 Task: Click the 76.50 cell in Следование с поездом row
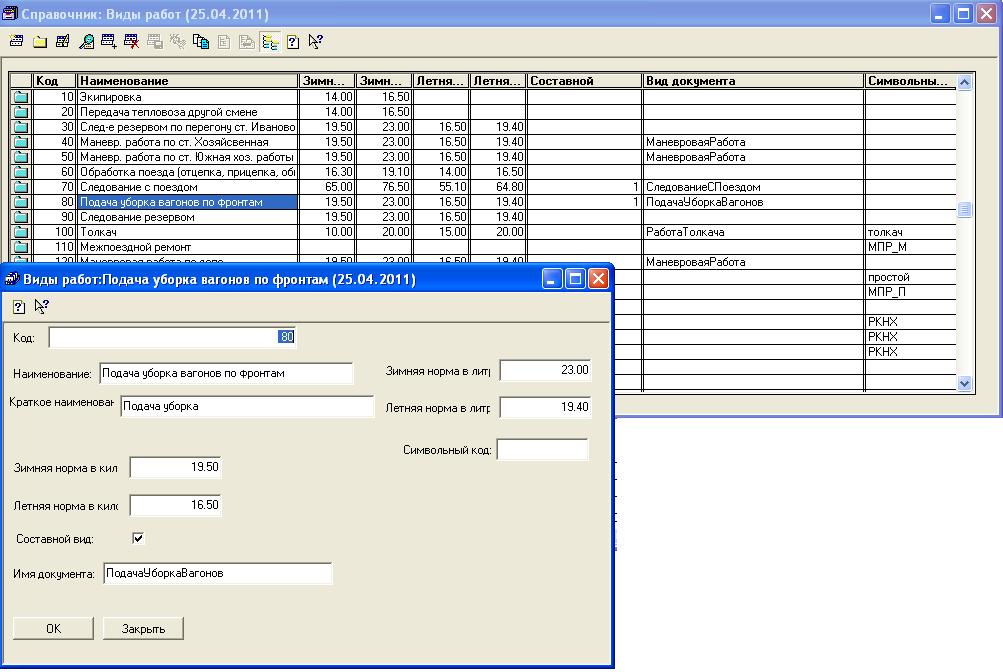(384, 187)
